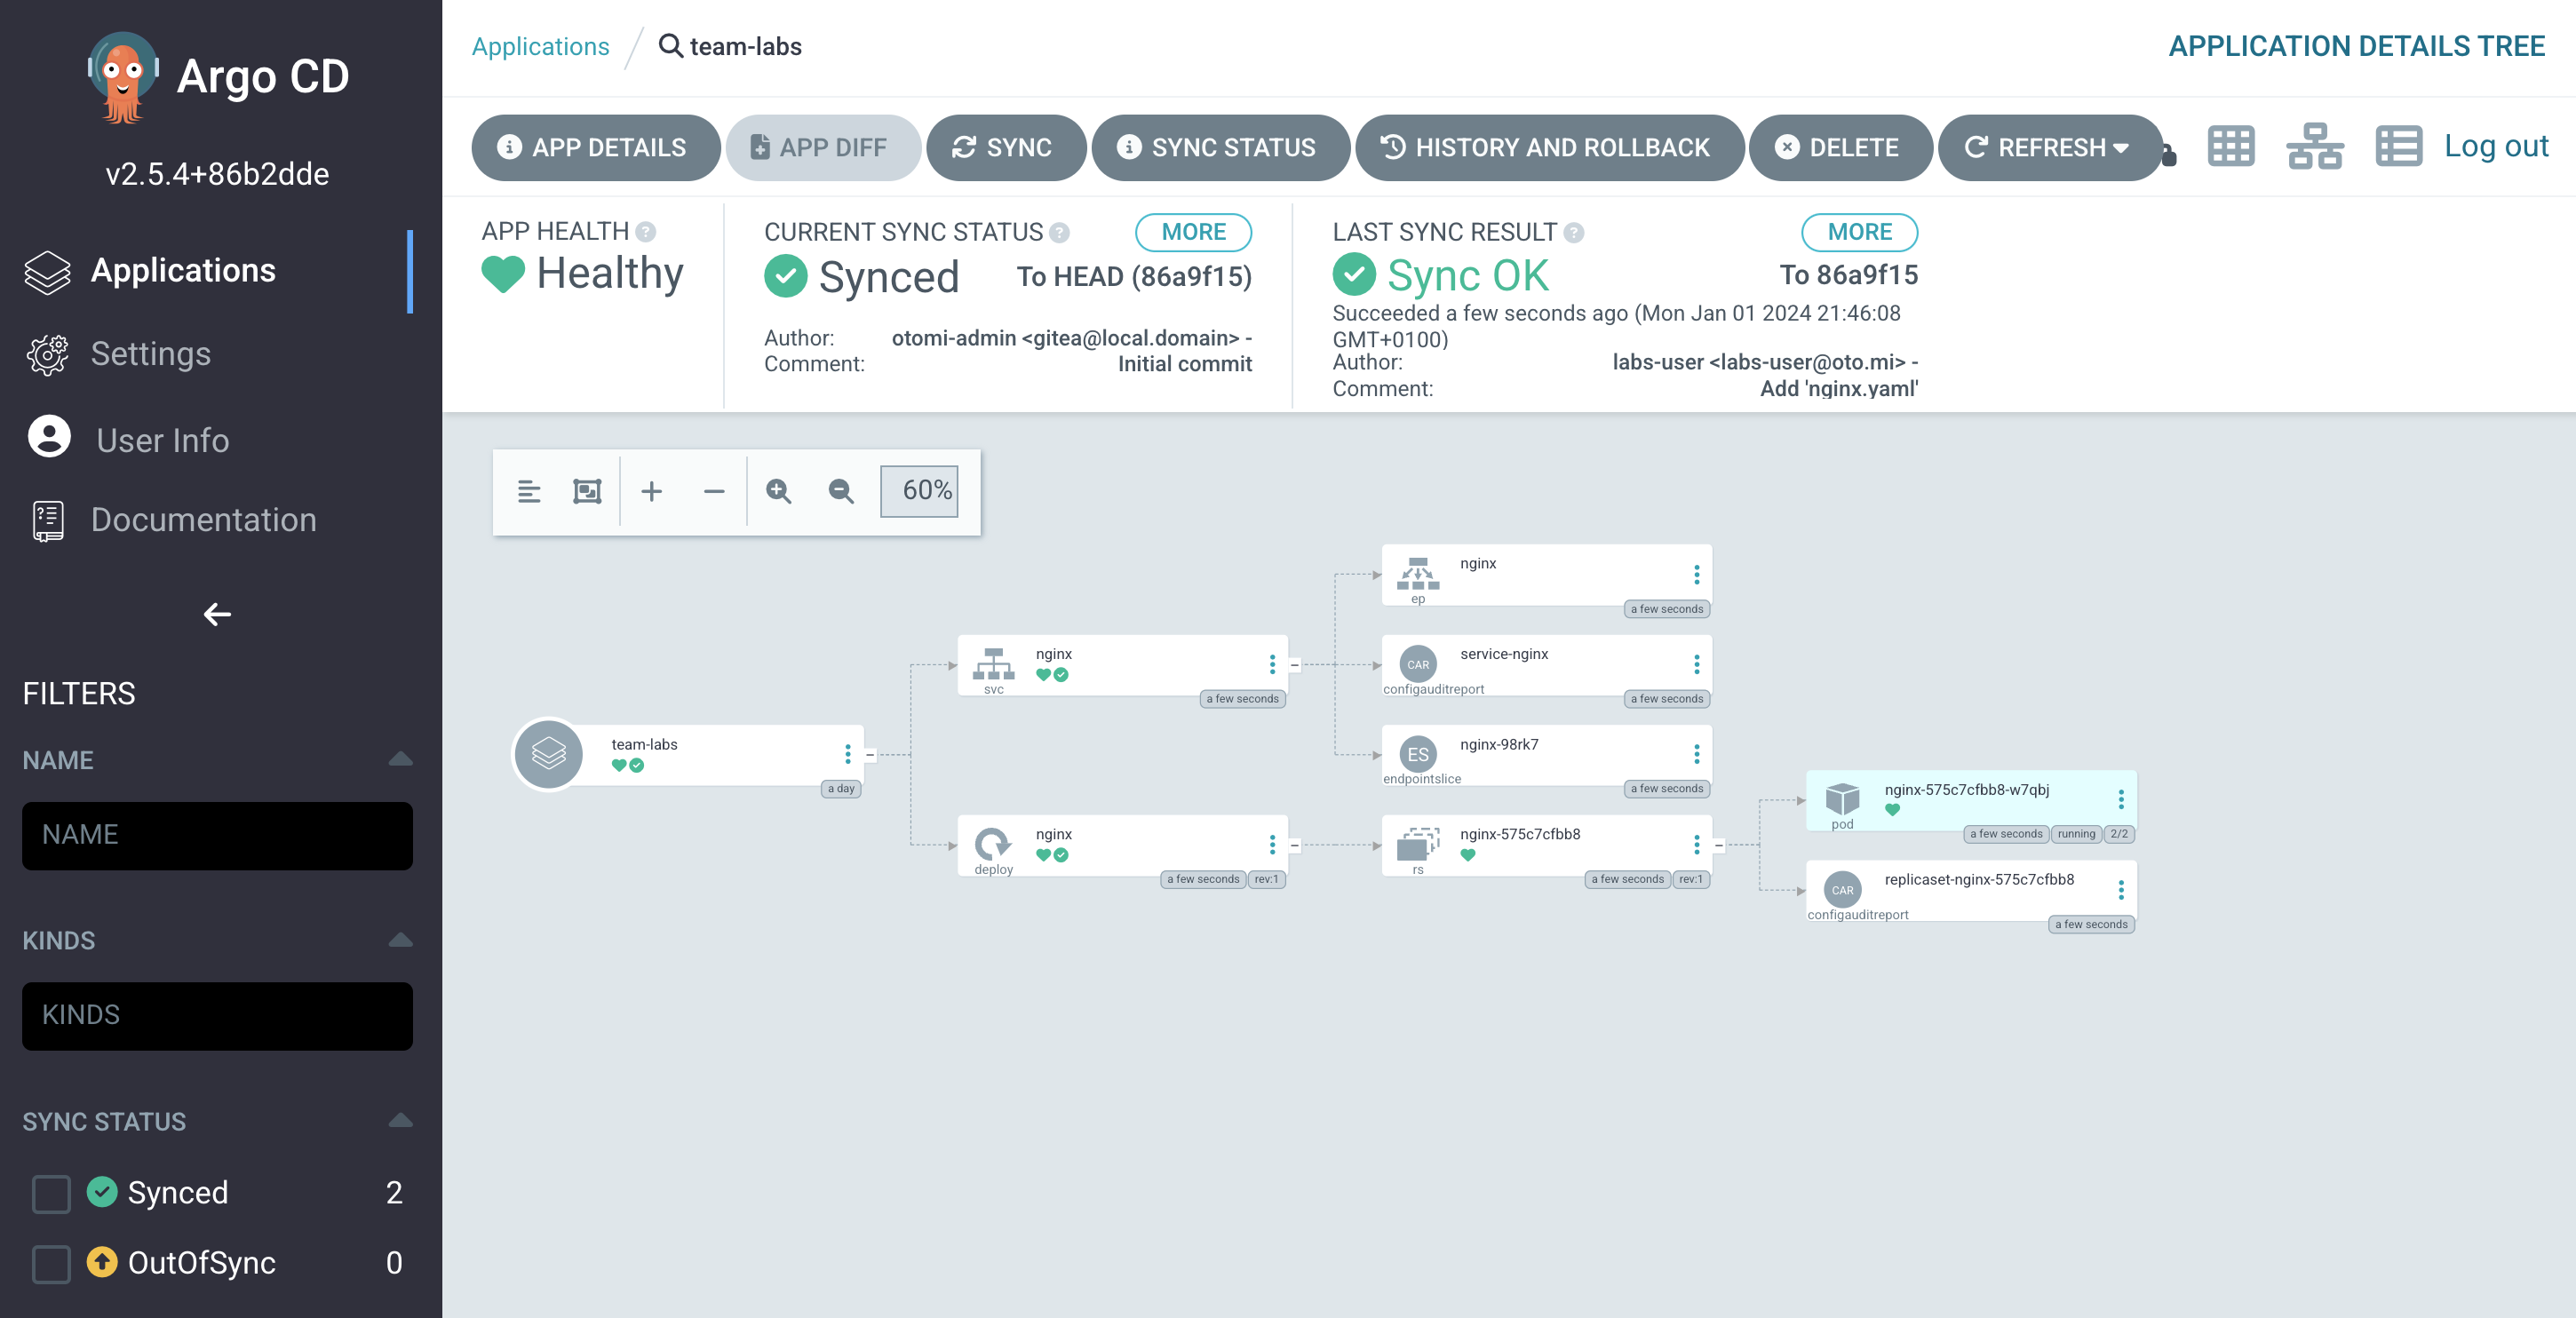Toggle the OutOfSync filter checkbox
The width and height of the screenshot is (2576, 1318).
51,1261
